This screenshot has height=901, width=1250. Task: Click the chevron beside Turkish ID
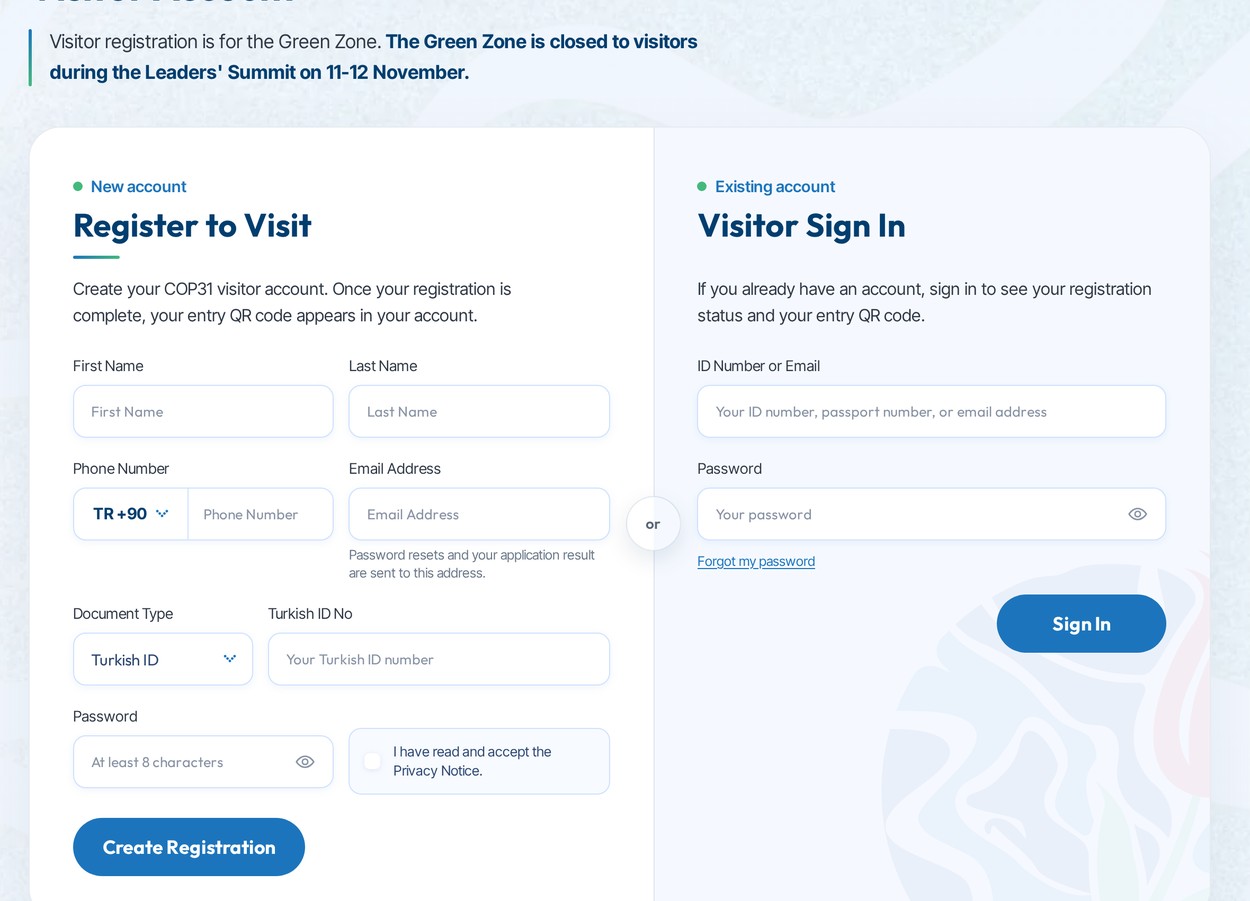click(x=230, y=659)
